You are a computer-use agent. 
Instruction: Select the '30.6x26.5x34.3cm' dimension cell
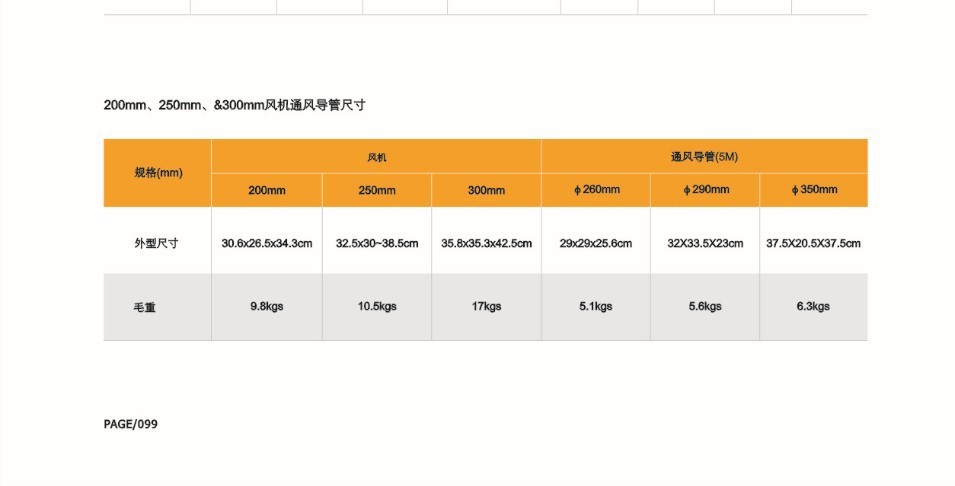tap(267, 242)
